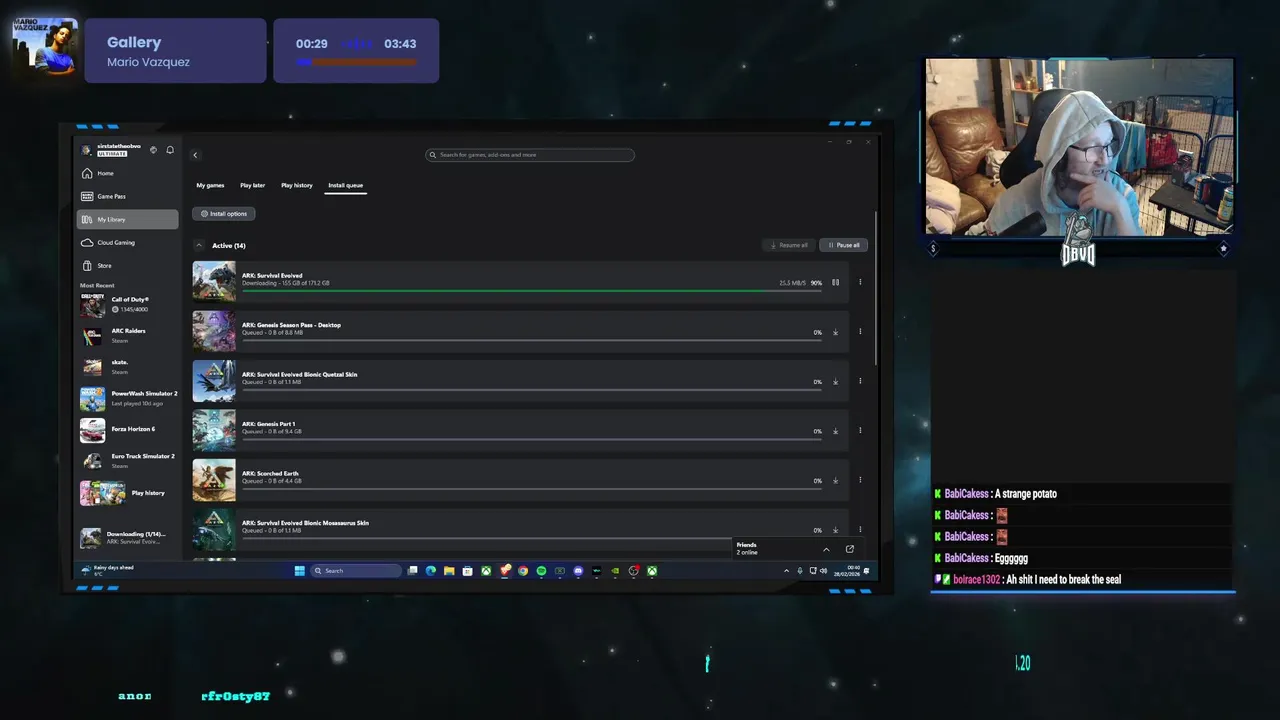Open Euro Truck Simulator 2 from Most Recent
The image size is (1280, 720).
128,460
